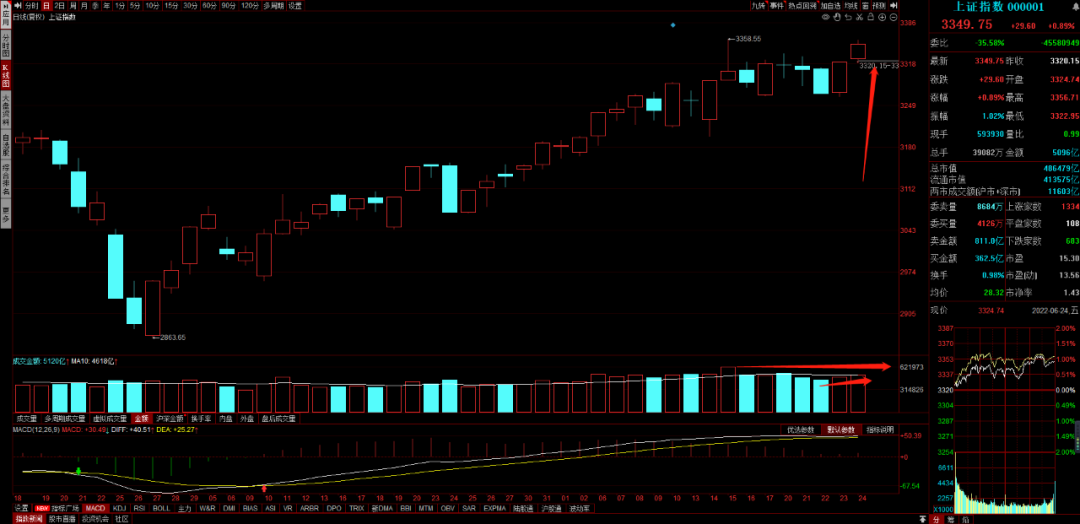Click the 分 mini chart tab at bottom right
The width and height of the screenshot is (1080, 524).
click(x=936, y=519)
